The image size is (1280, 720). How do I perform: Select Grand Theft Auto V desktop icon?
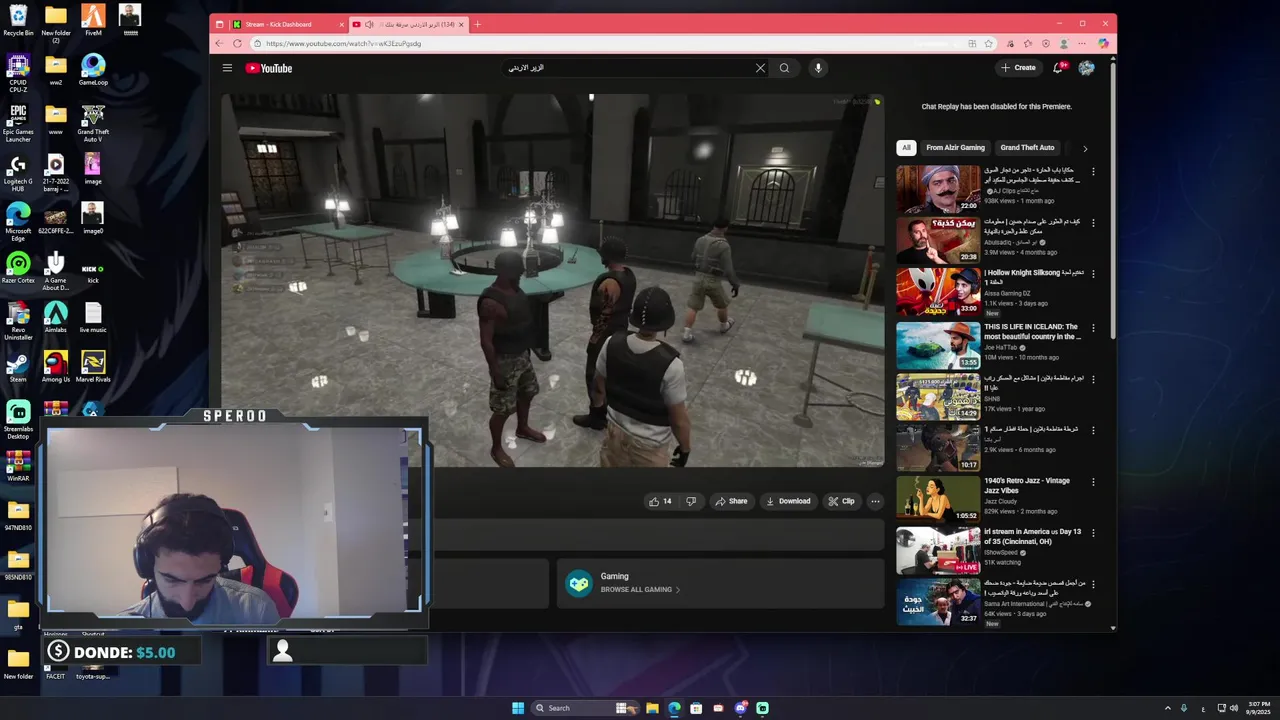click(93, 124)
